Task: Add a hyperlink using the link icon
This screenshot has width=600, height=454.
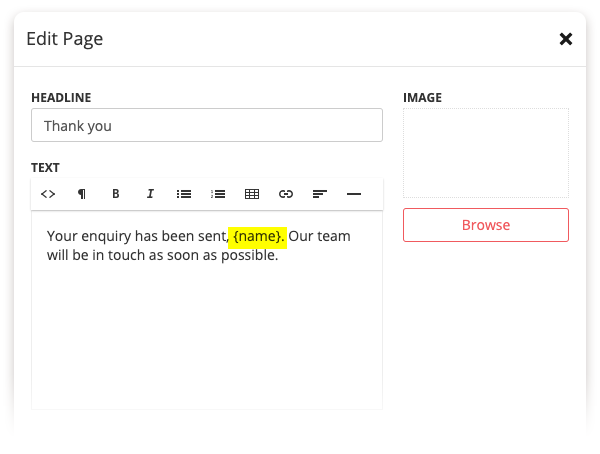Action: pyautogui.click(x=286, y=194)
